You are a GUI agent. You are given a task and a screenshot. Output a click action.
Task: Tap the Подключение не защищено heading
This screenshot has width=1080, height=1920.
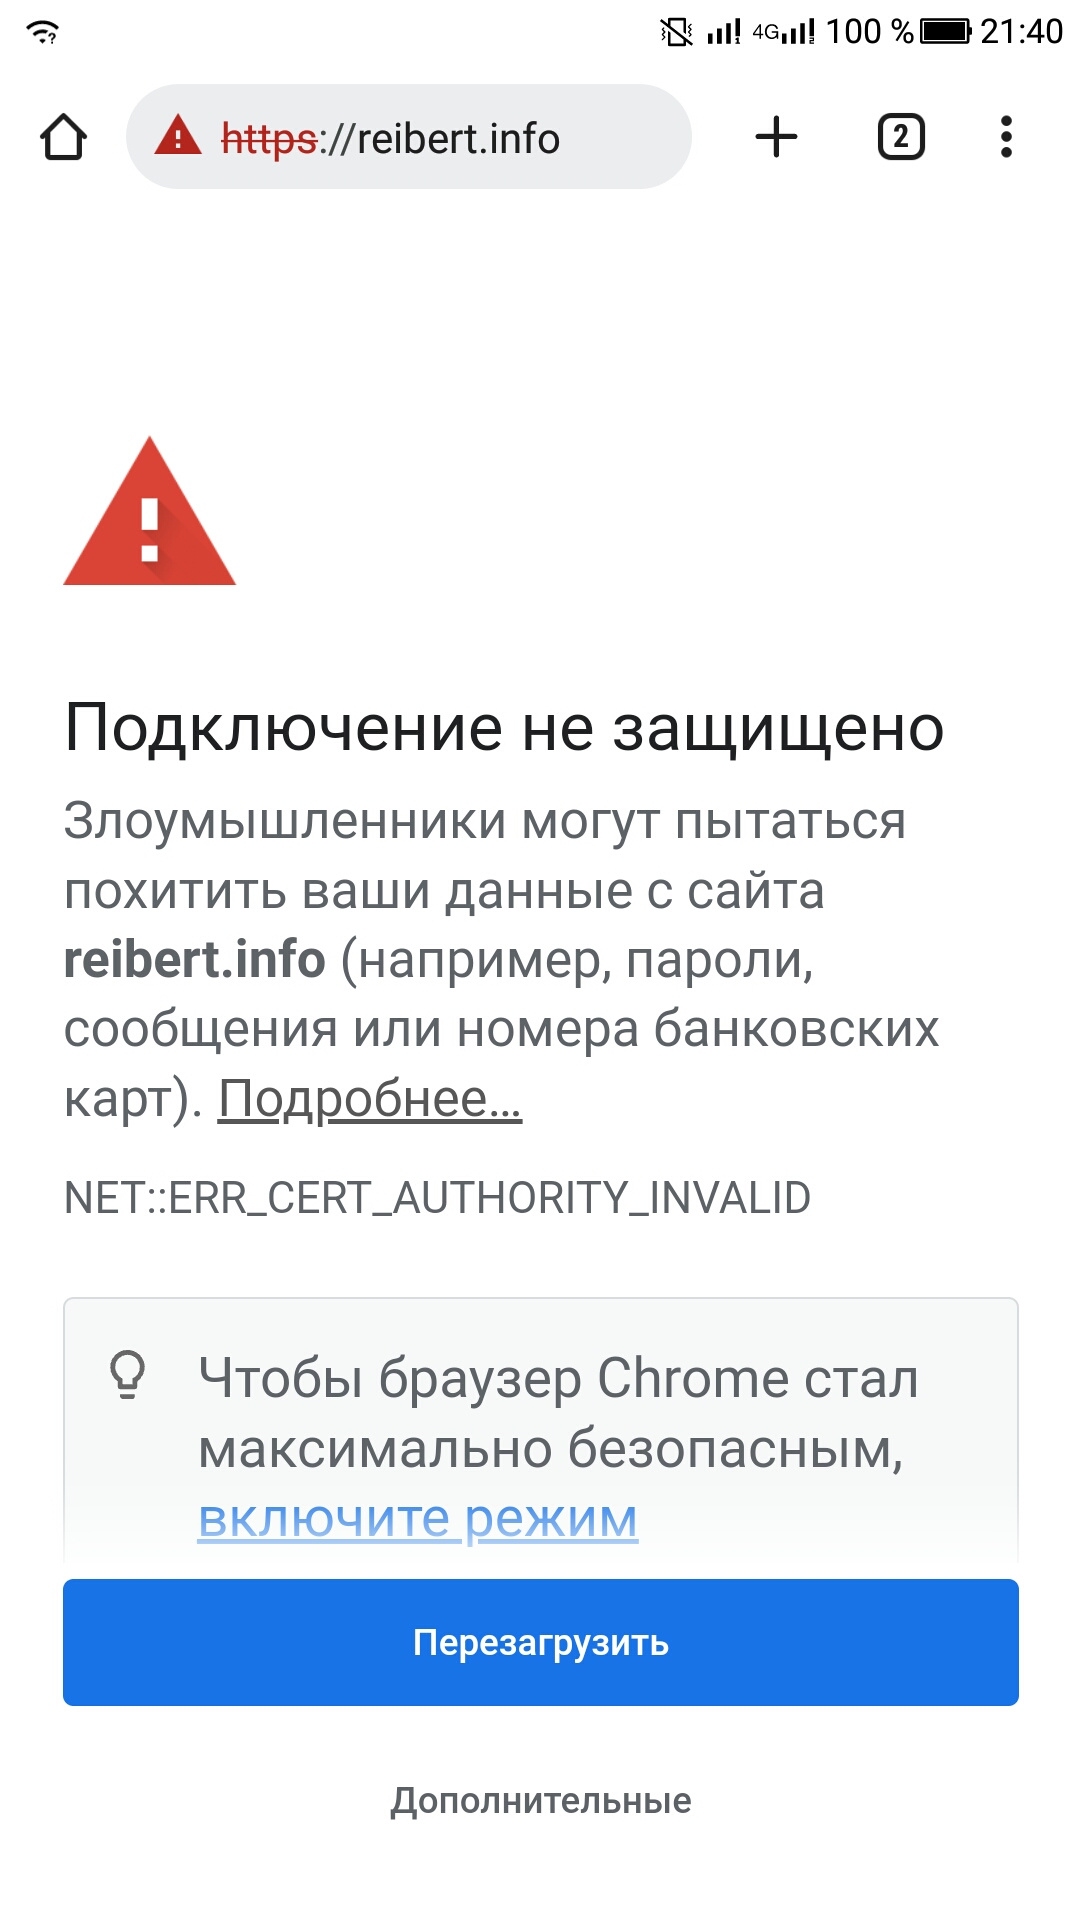504,727
